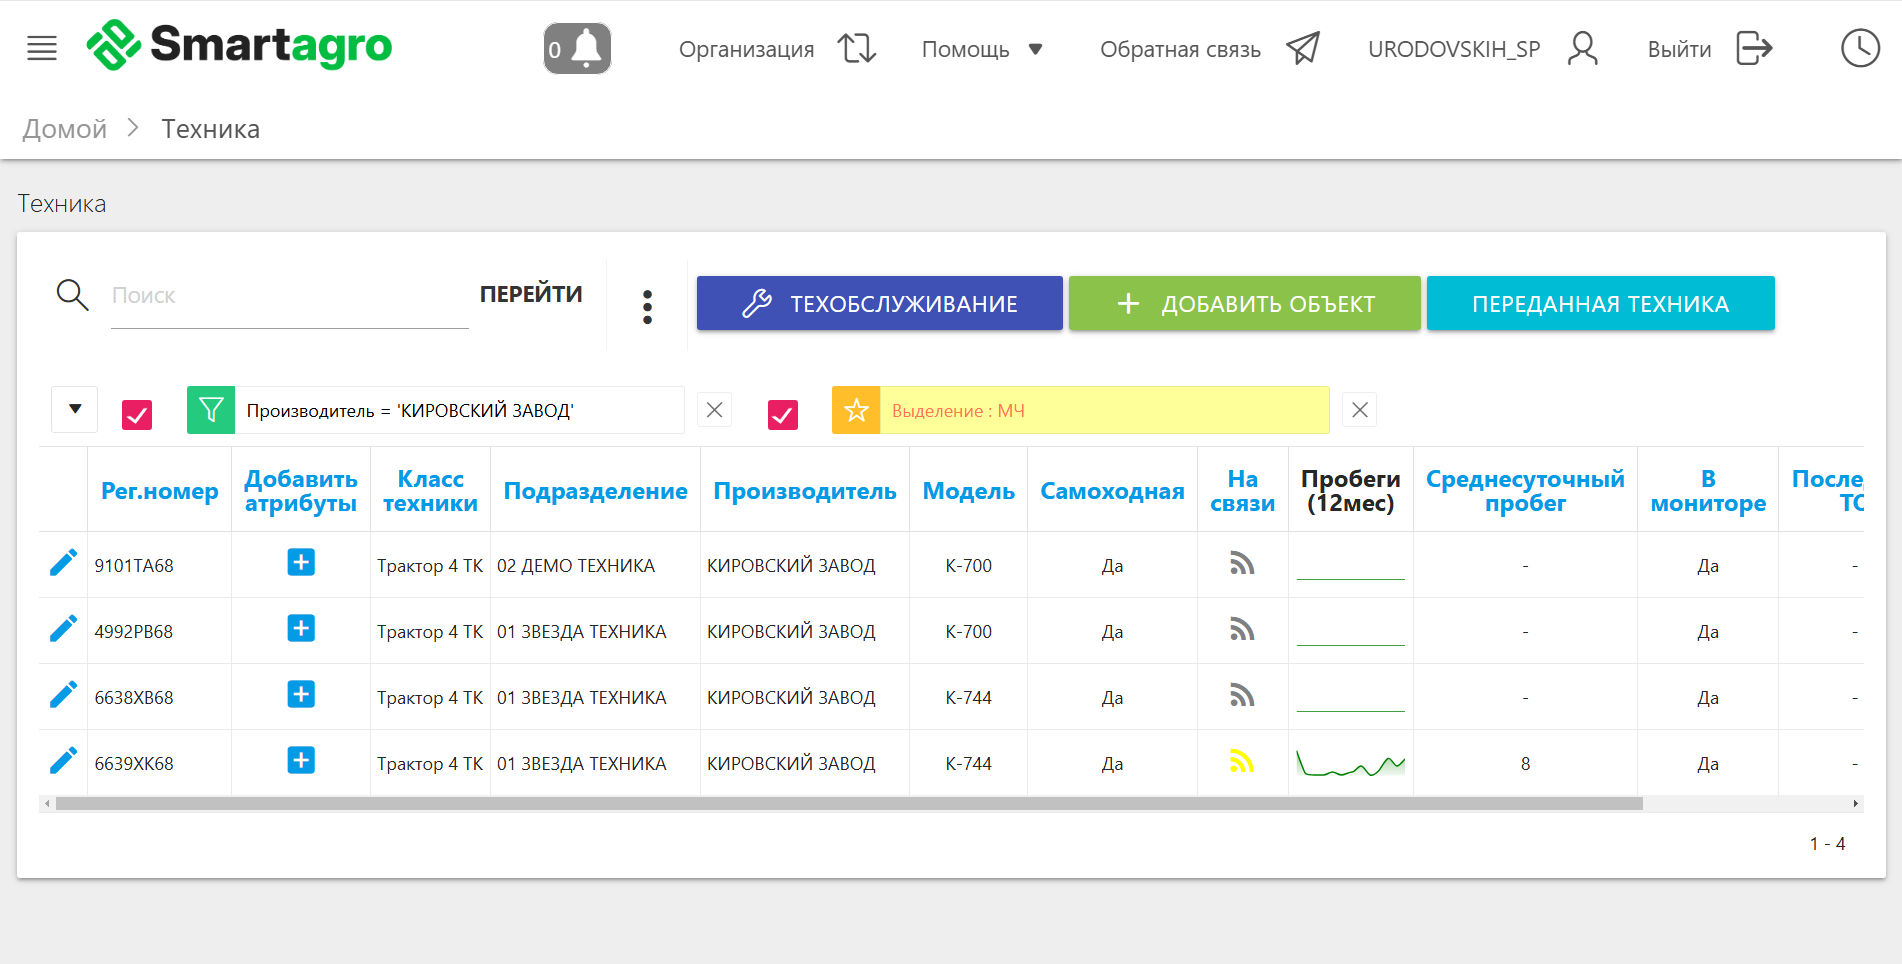Expand the filter dropdown arrow
Screen dimensions: 1902x964
click(x=75, y=409)
